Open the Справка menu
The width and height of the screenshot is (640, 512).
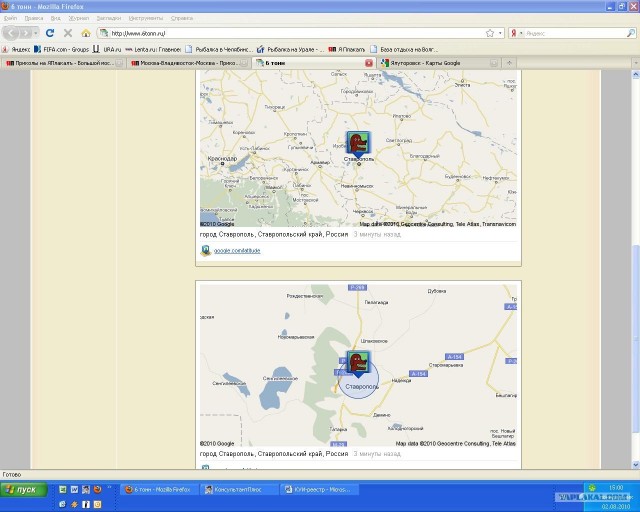(x=182, y=18)
